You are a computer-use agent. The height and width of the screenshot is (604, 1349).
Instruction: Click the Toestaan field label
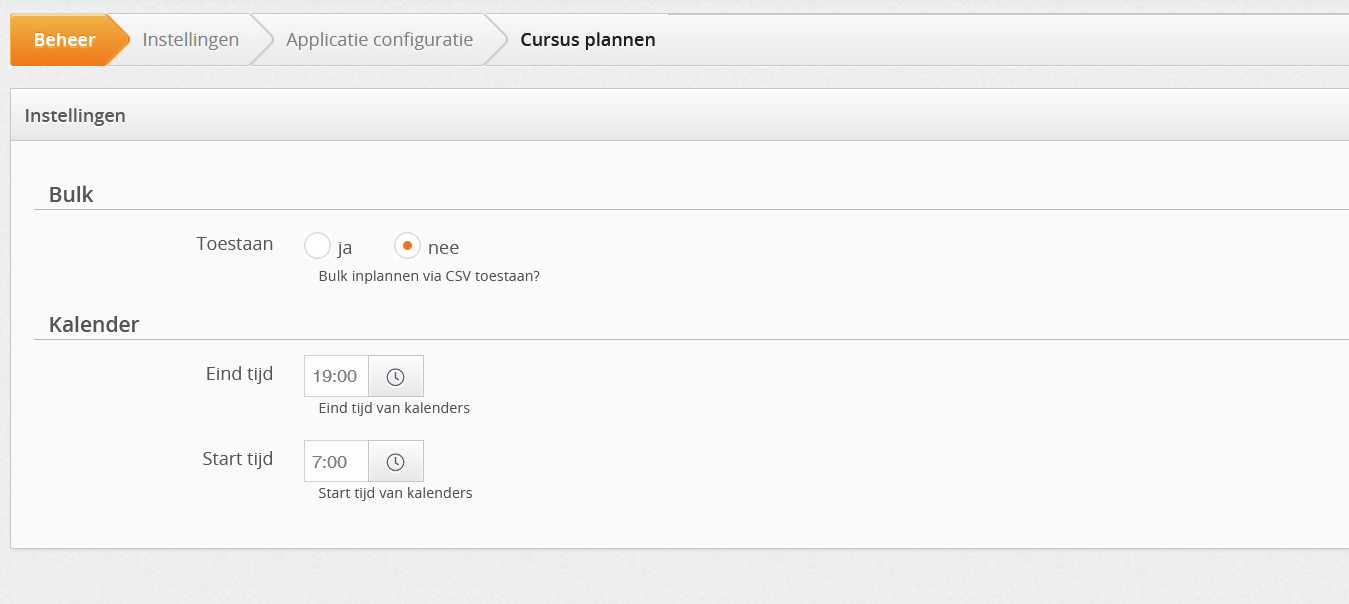coord(235,243)
